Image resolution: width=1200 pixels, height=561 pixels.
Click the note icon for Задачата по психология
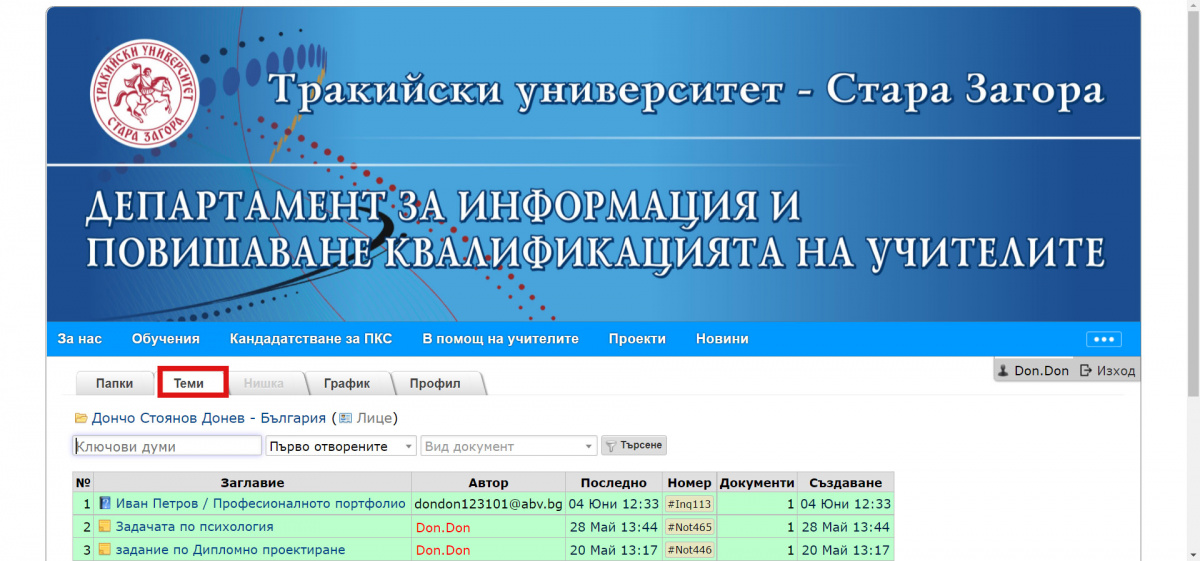(x=105, y=527)
